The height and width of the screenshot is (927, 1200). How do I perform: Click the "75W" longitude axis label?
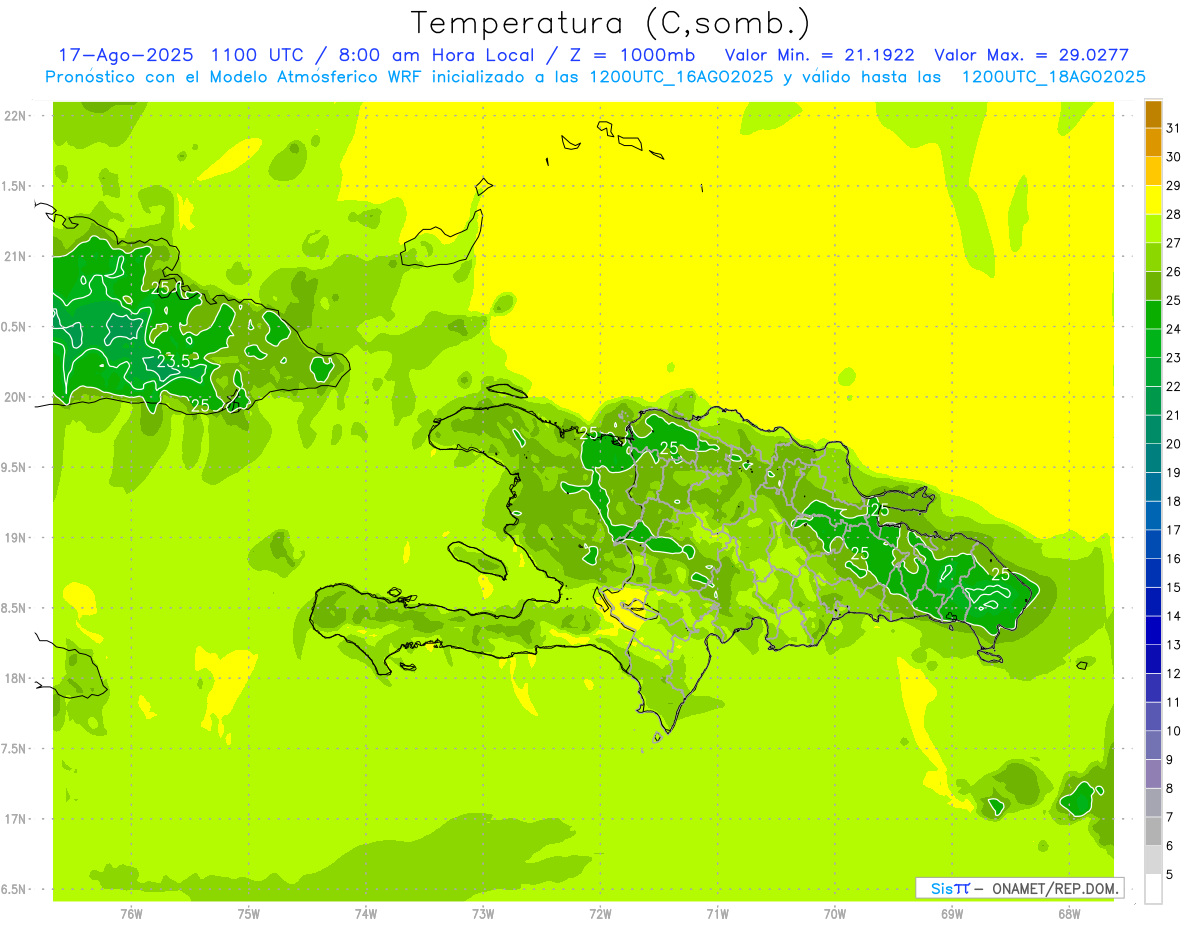tap(249, 914)
